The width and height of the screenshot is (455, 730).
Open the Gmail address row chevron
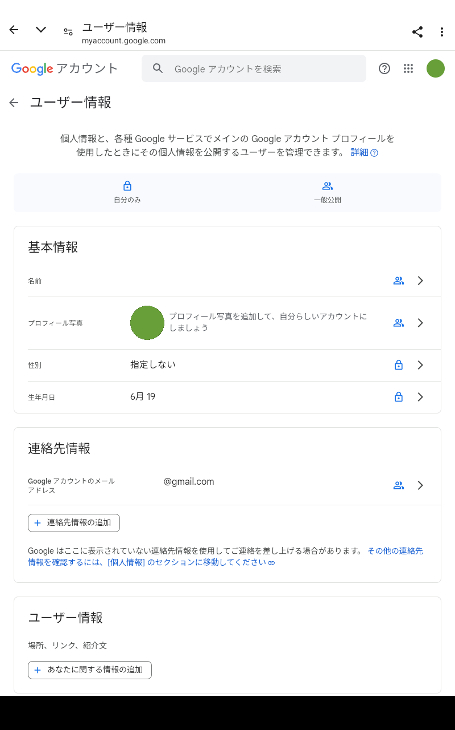[420, 485]
